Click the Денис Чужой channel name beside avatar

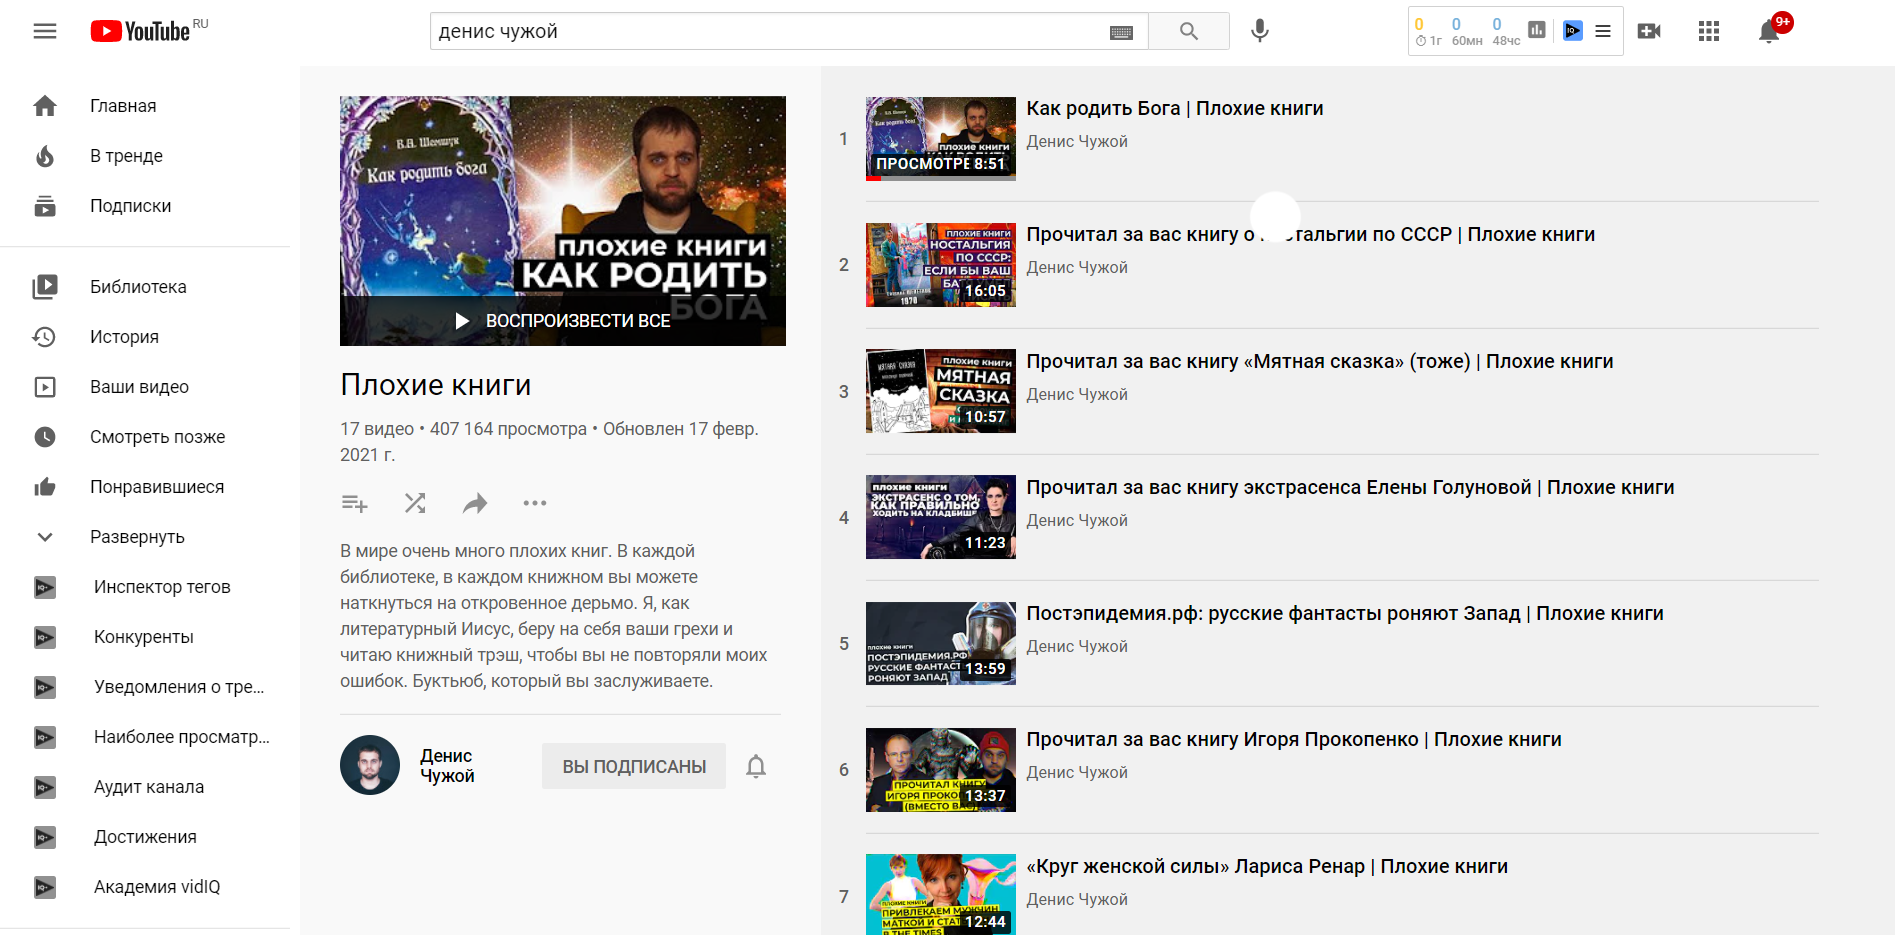pos(447,766)
